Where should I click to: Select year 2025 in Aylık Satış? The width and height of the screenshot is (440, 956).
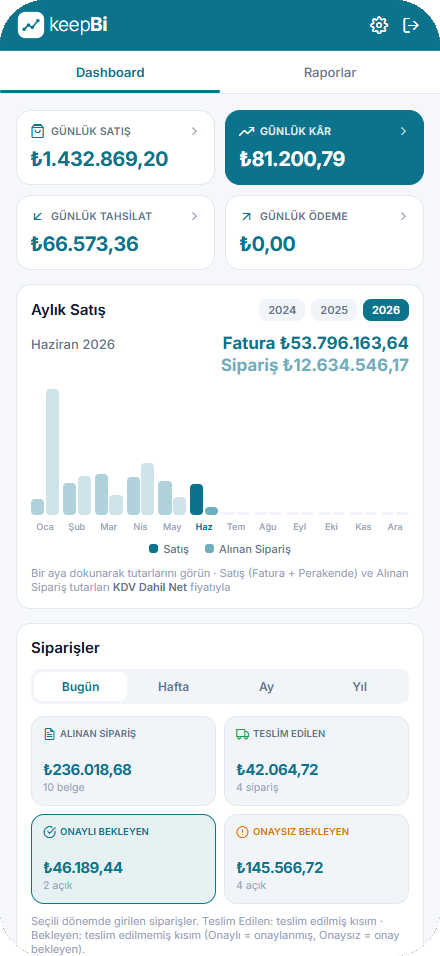(334, 310)
